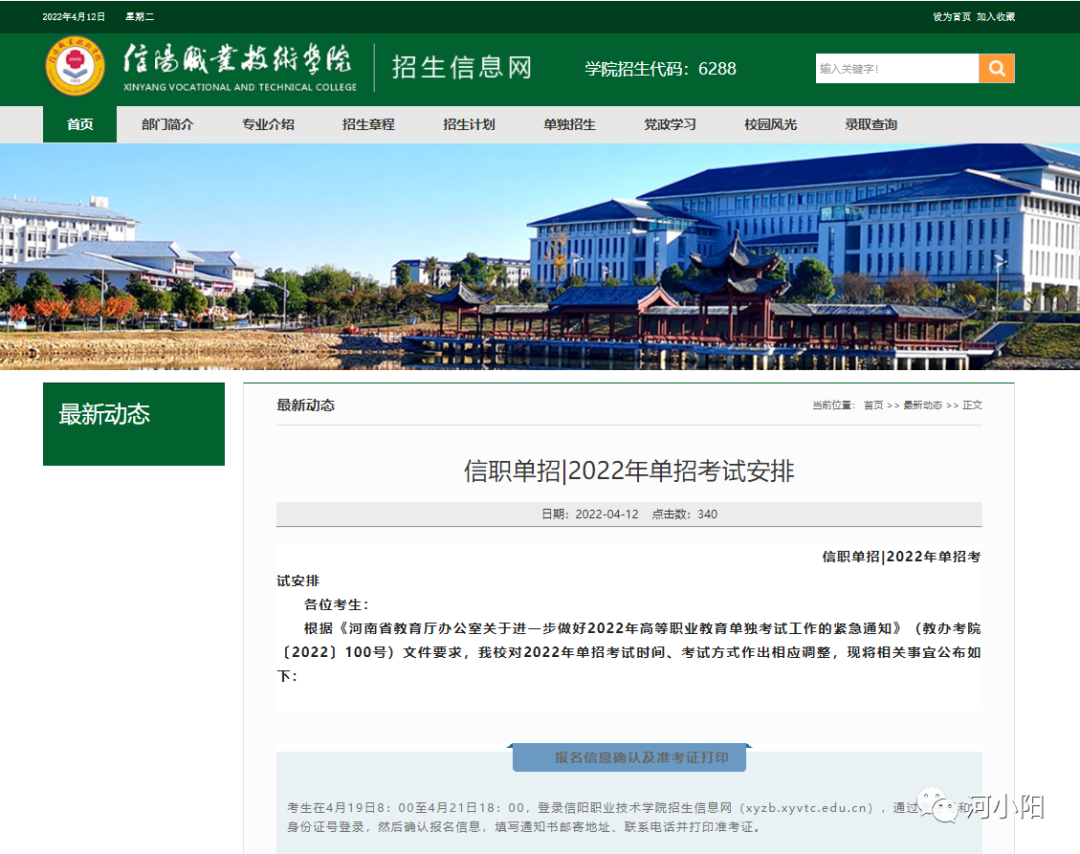Click the college emblem logo
The width and height of the screenshot is (1080, 854).
click(74, 68)
